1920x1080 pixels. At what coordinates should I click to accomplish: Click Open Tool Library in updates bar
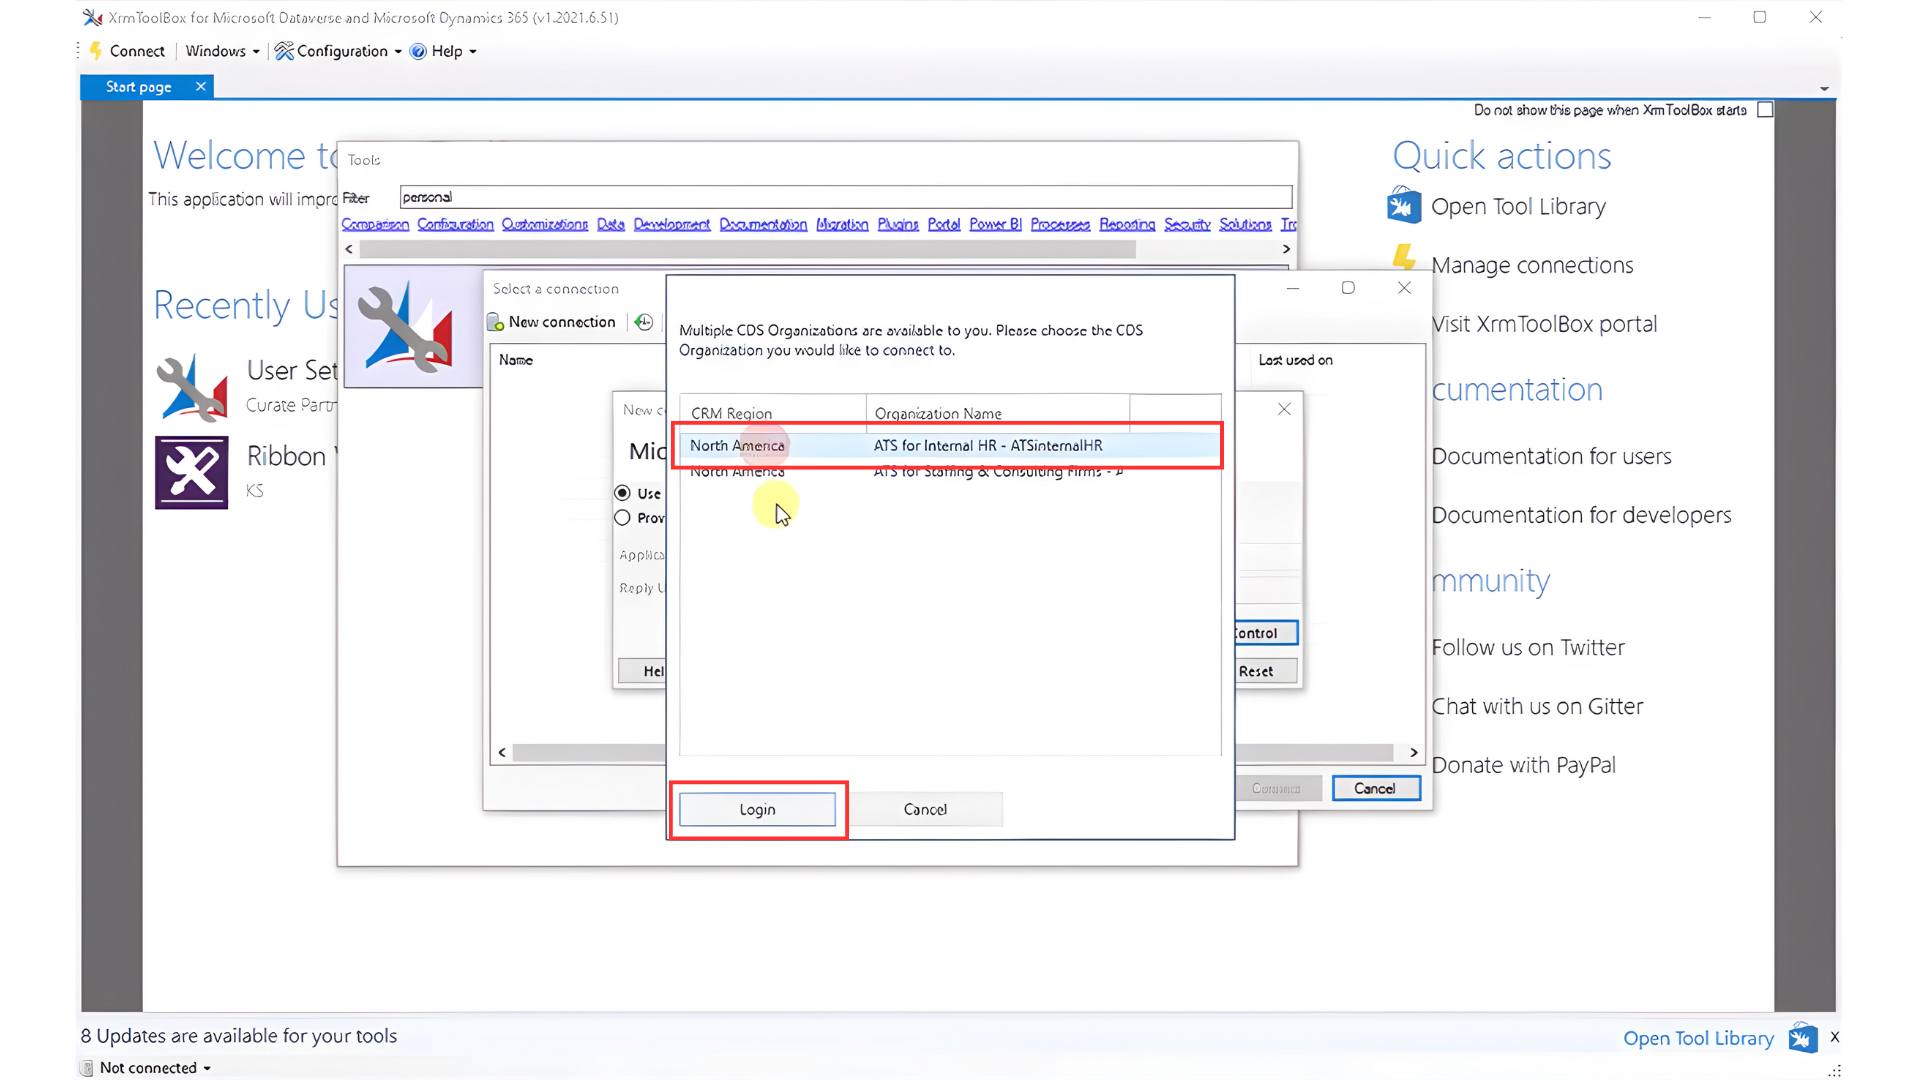click(x=1698, y=1038)
